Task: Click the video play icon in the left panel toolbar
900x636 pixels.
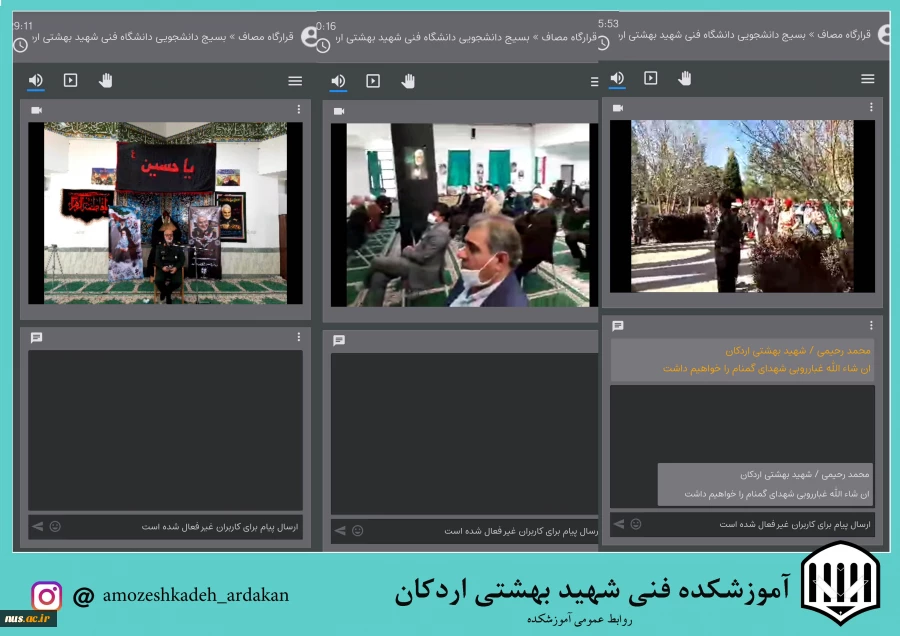Action: click(71, 81)
